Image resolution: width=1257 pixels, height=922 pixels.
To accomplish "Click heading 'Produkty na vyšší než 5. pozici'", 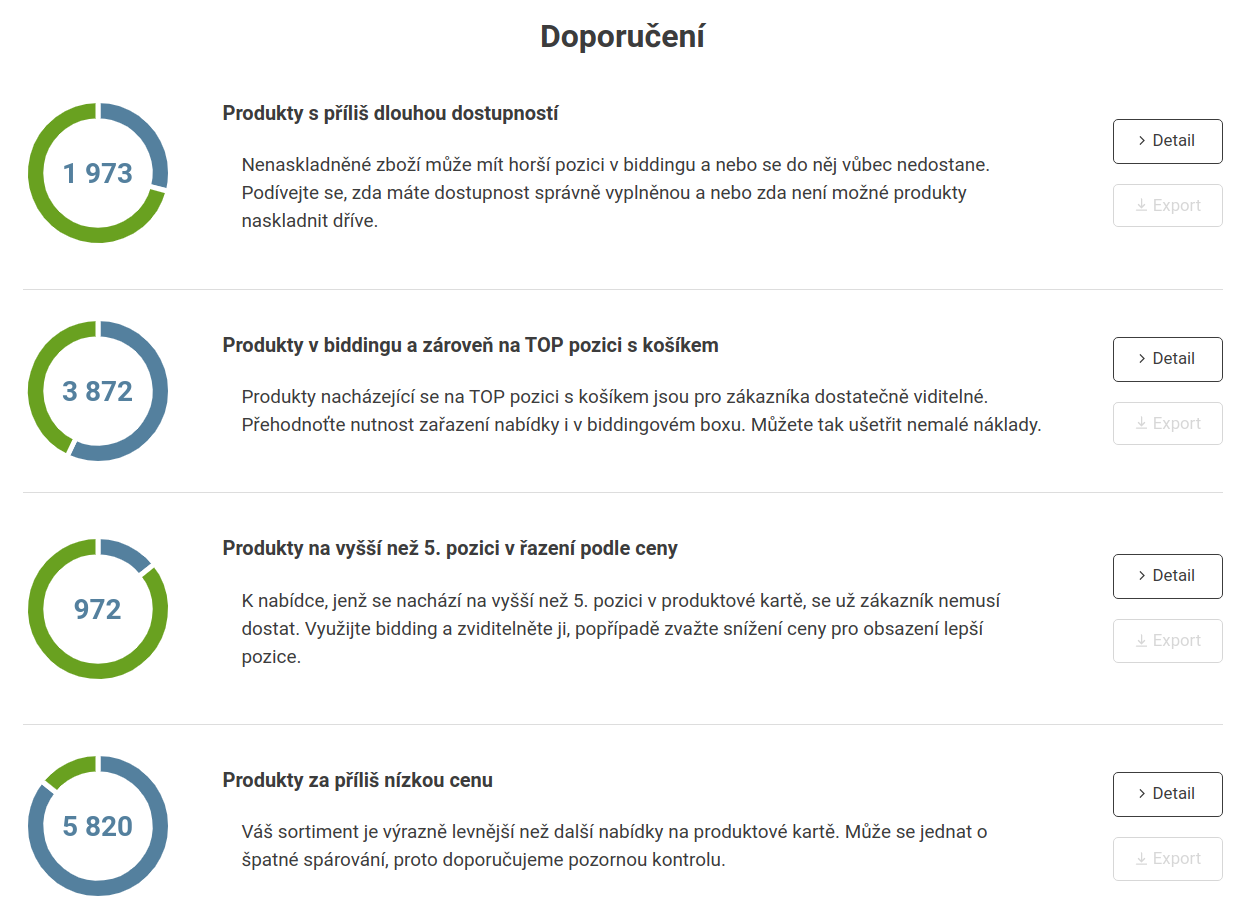I will 450,548.
